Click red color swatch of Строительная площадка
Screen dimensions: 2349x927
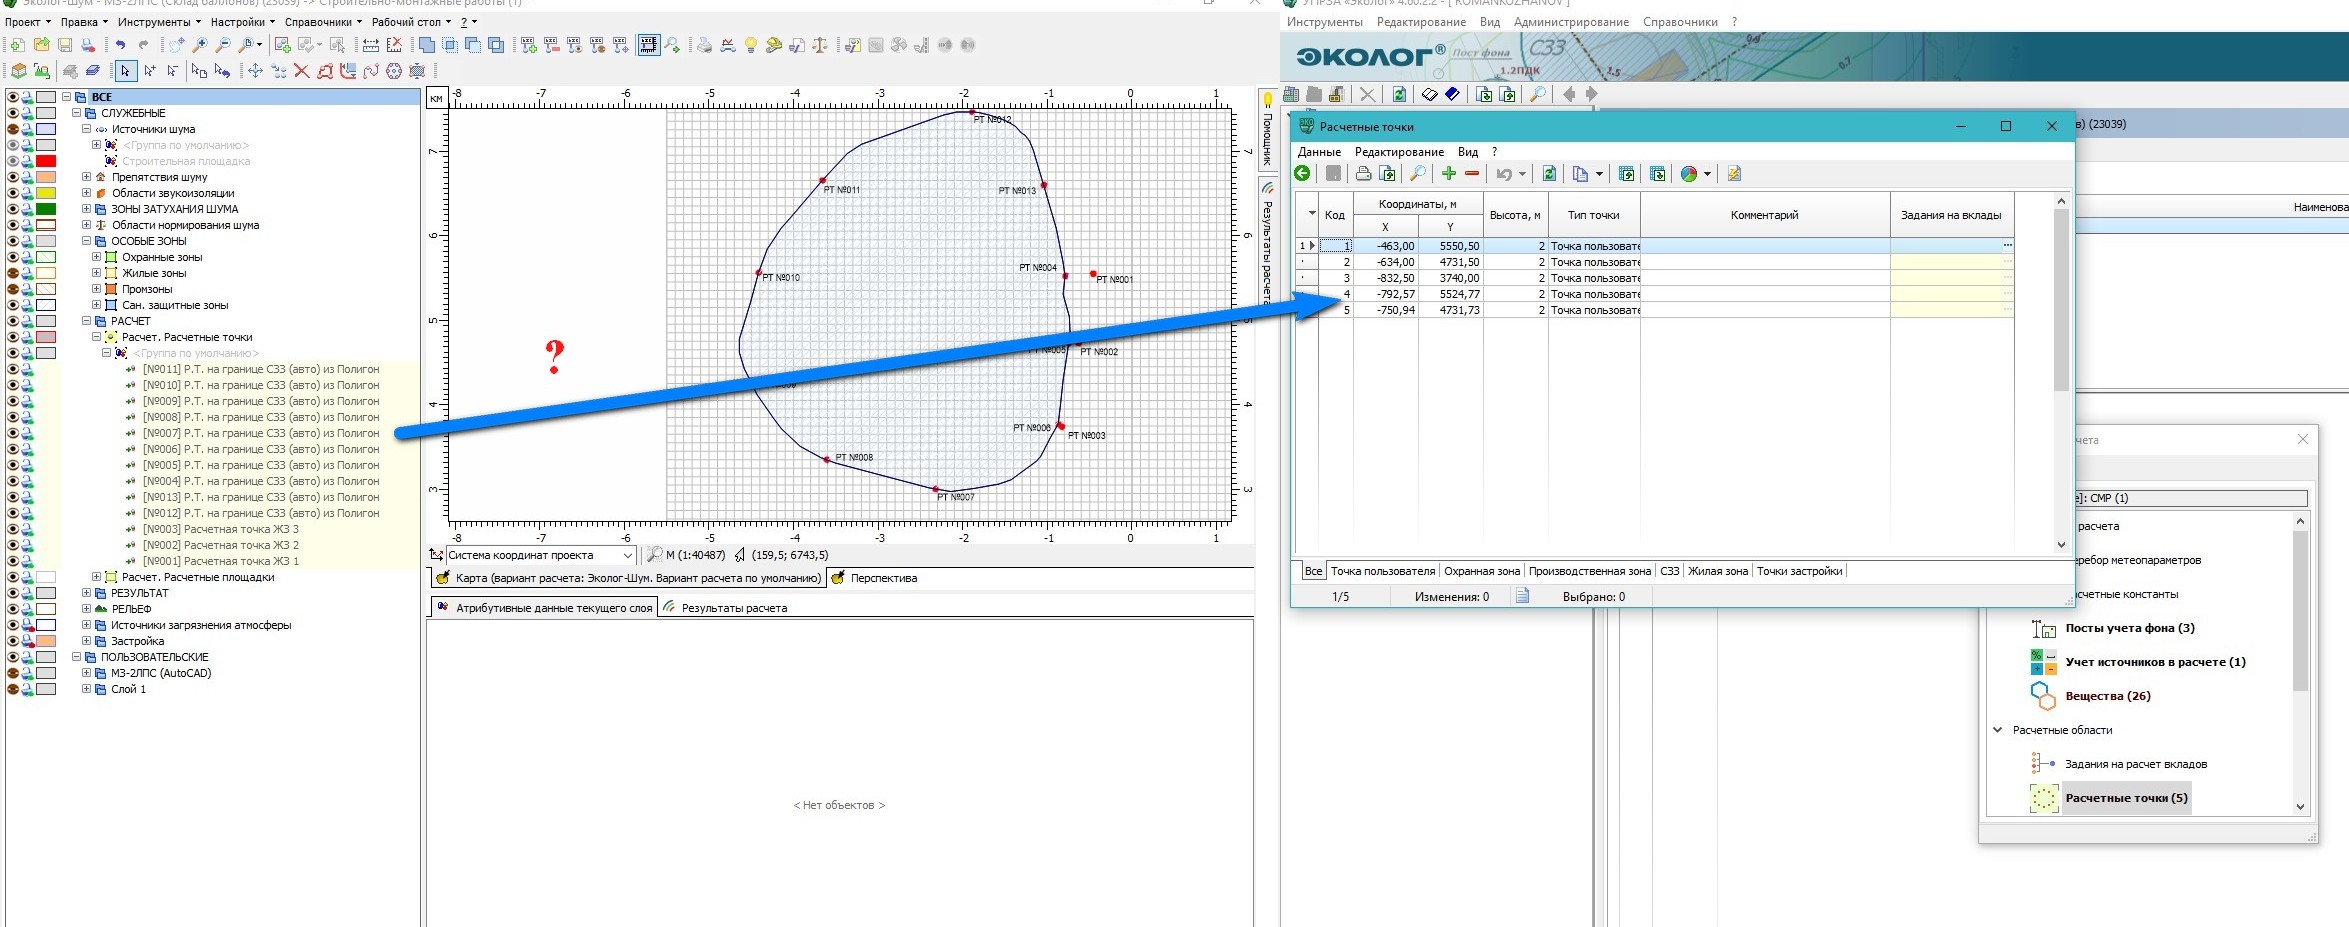pos(46,161)
